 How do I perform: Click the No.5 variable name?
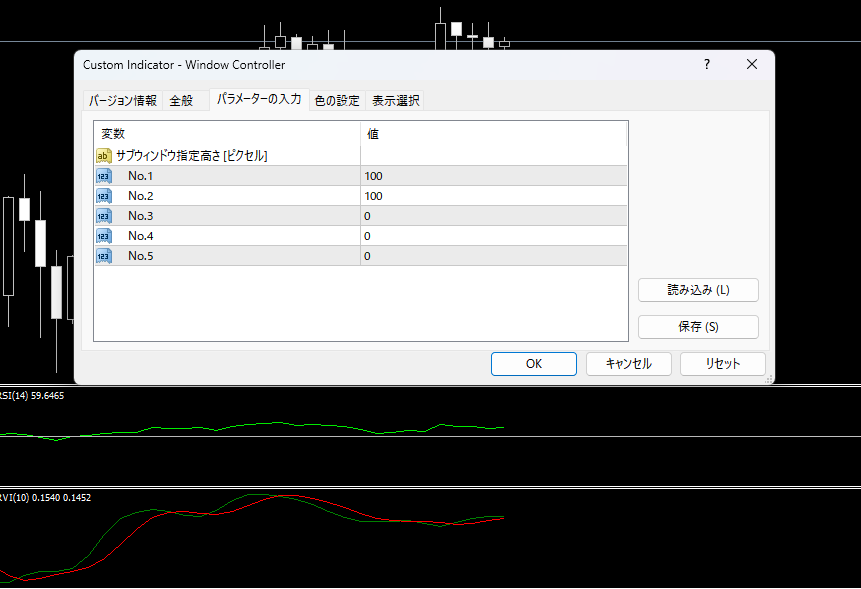(x=141, y=256)
